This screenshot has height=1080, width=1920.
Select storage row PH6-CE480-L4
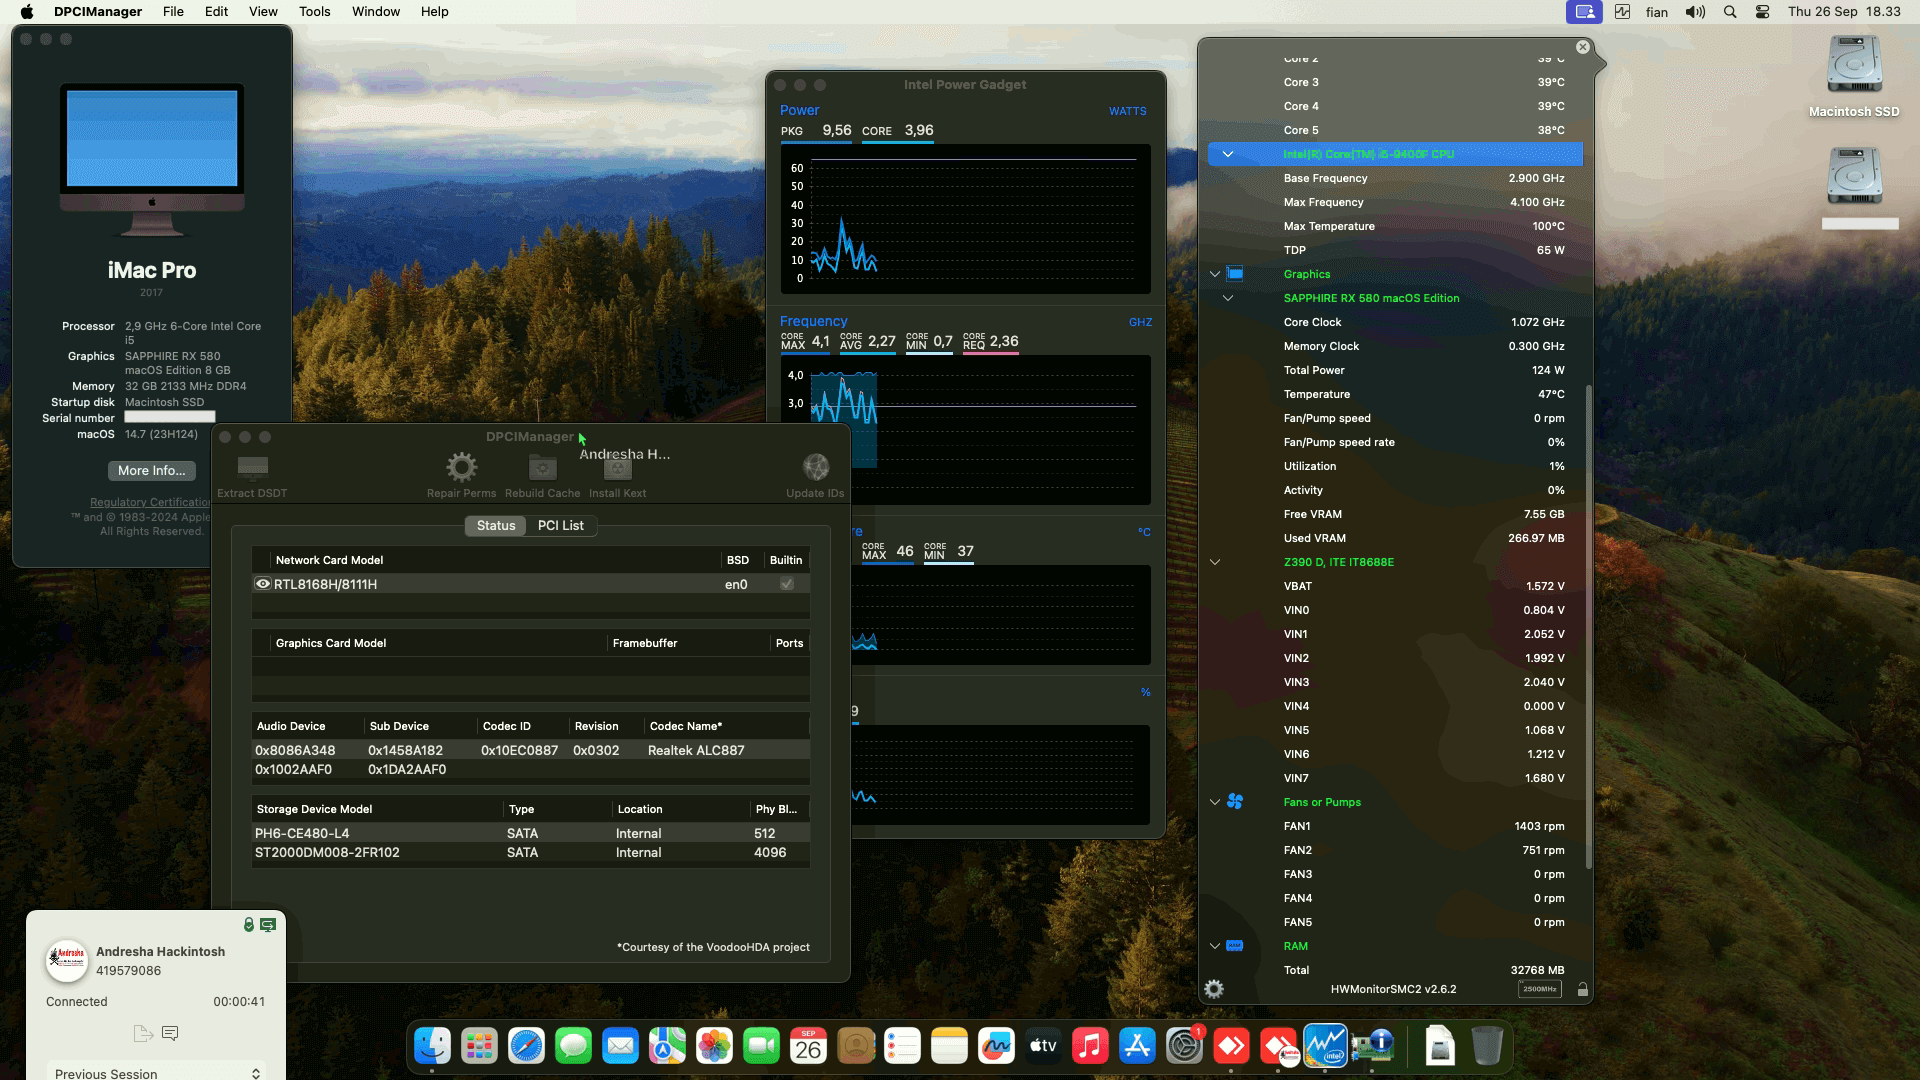(x=530, y=833)
